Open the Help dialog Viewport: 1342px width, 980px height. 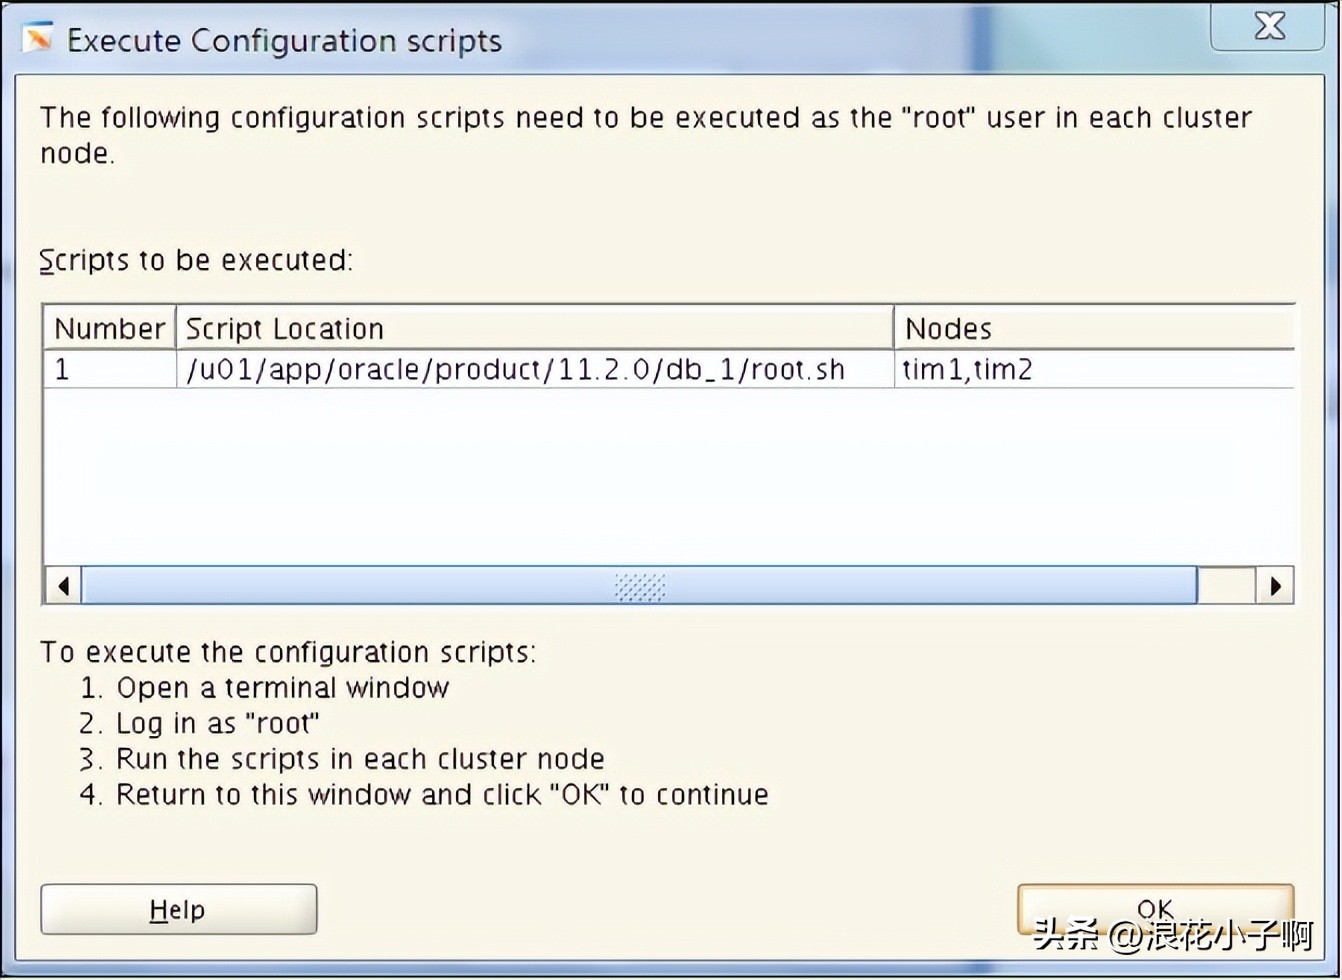tap(177, 909)
